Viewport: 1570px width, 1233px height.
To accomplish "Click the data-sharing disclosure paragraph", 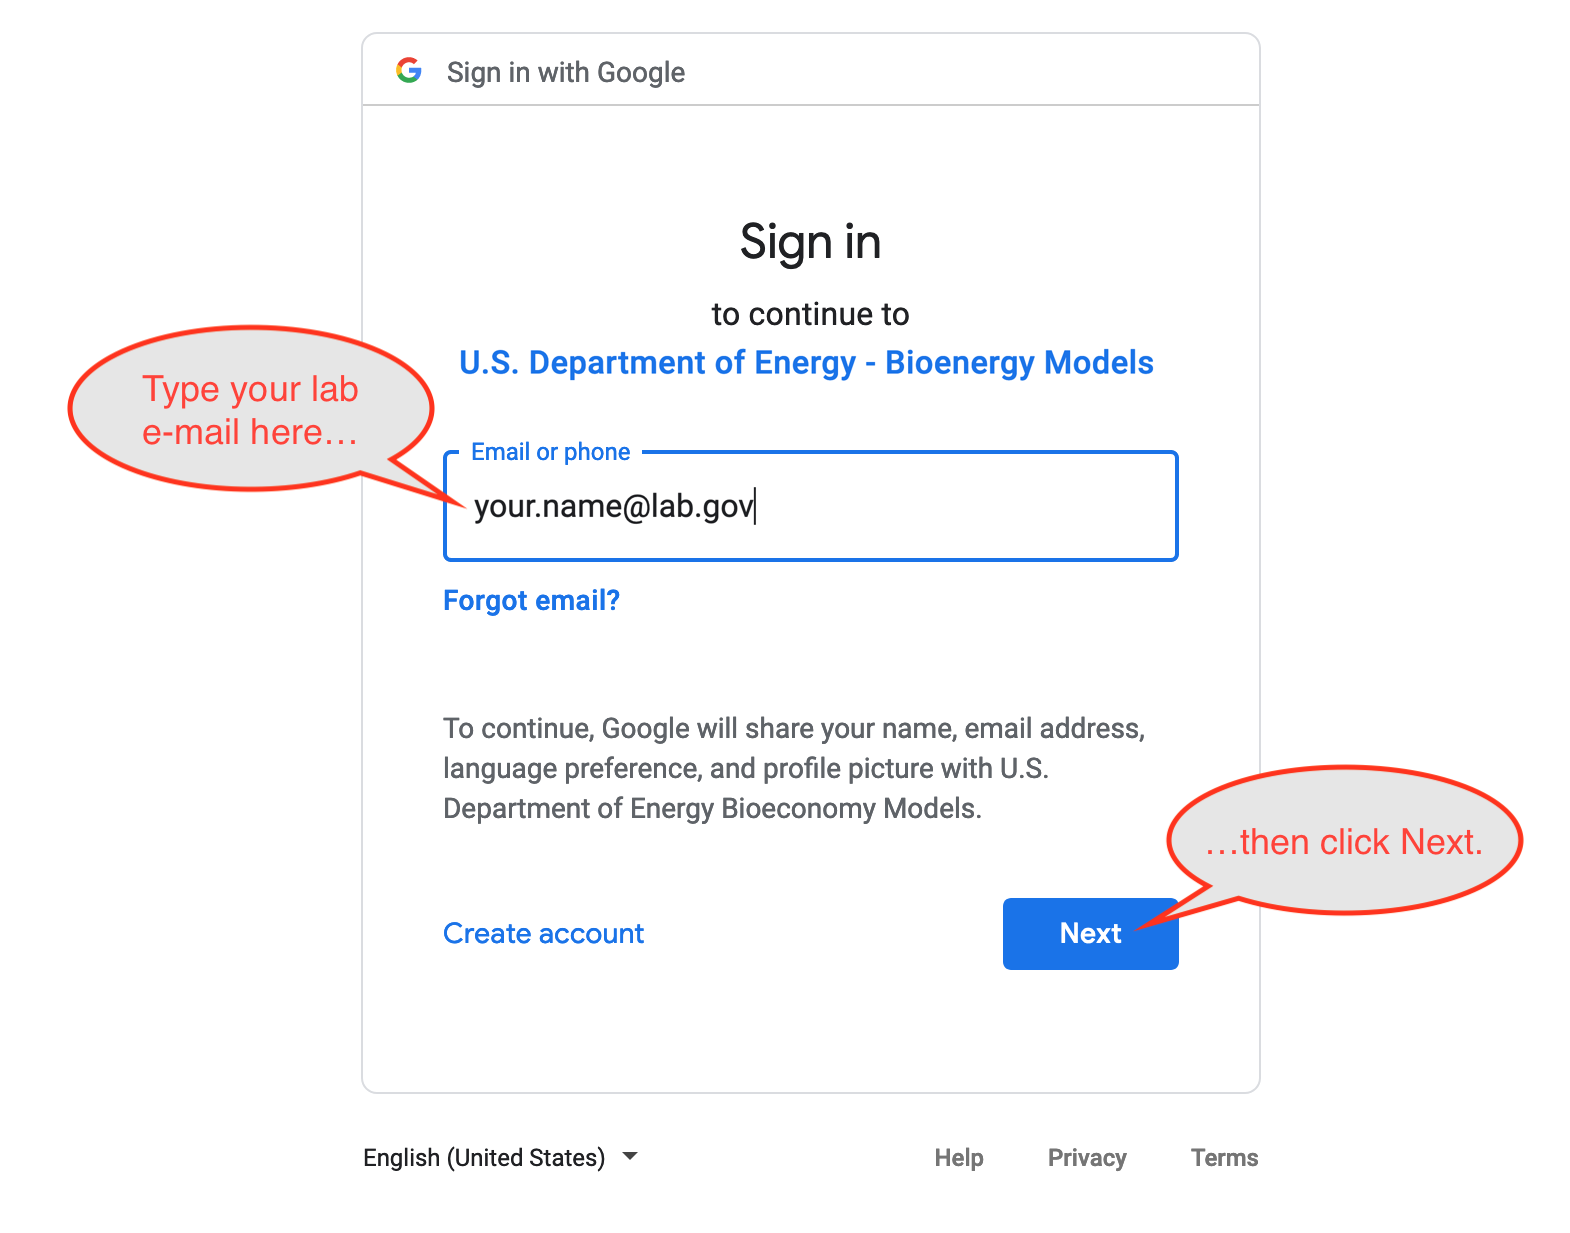I will pyautogui.click(x=794, y=768).
